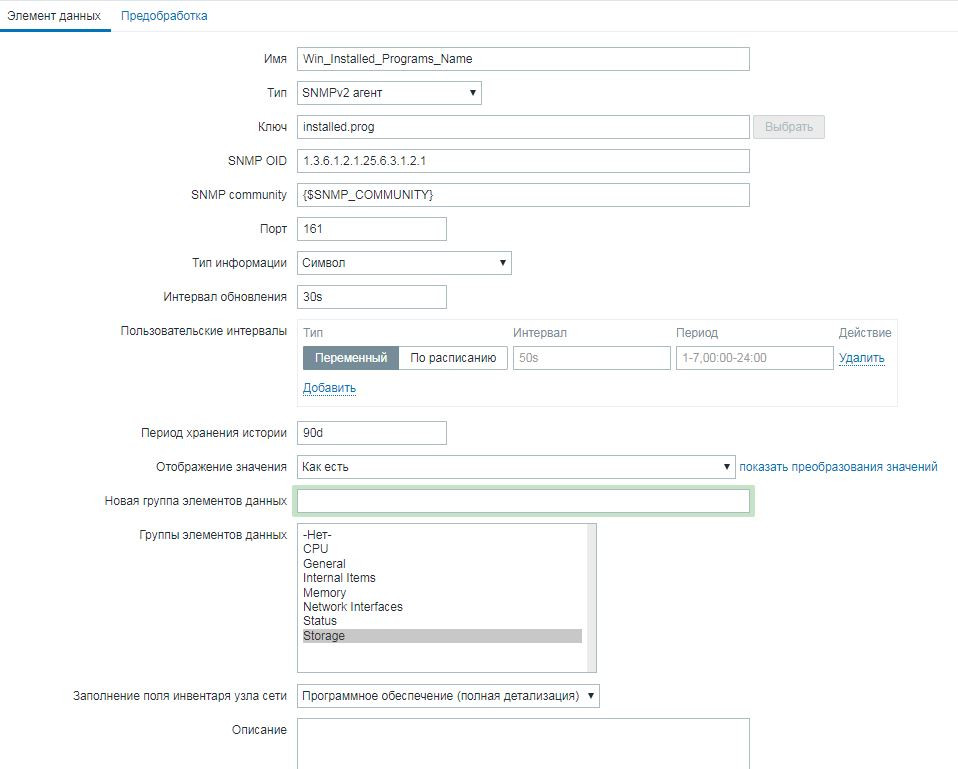This screenshot has height=769, width=958.
Task: Click the Новая группа элементов данных field
Action: click(x=523, y=501)
